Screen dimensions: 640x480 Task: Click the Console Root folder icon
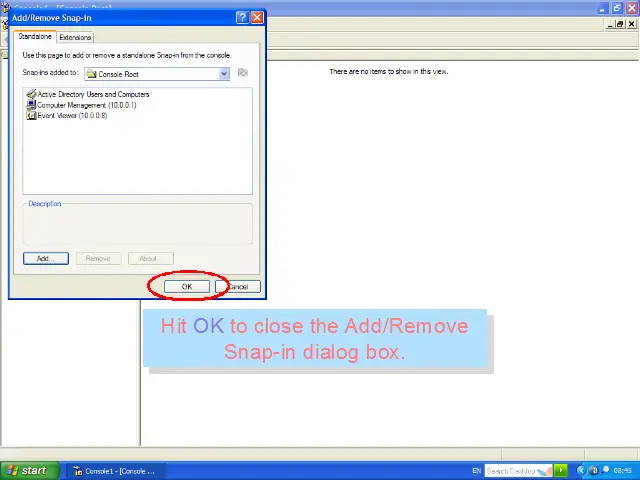[x=91, y=74]
